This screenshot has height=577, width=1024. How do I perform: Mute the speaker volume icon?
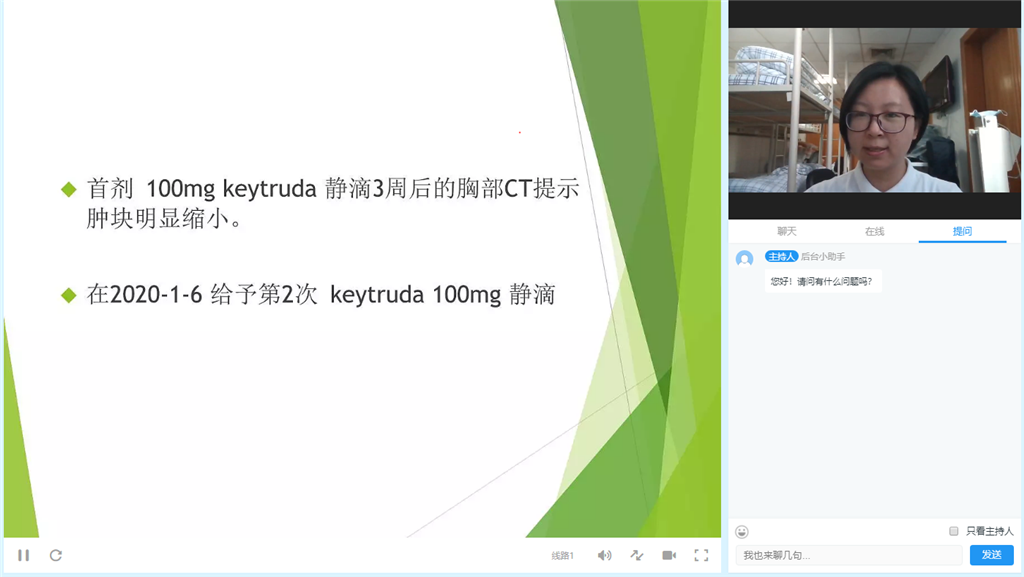(x=604, y=555)
